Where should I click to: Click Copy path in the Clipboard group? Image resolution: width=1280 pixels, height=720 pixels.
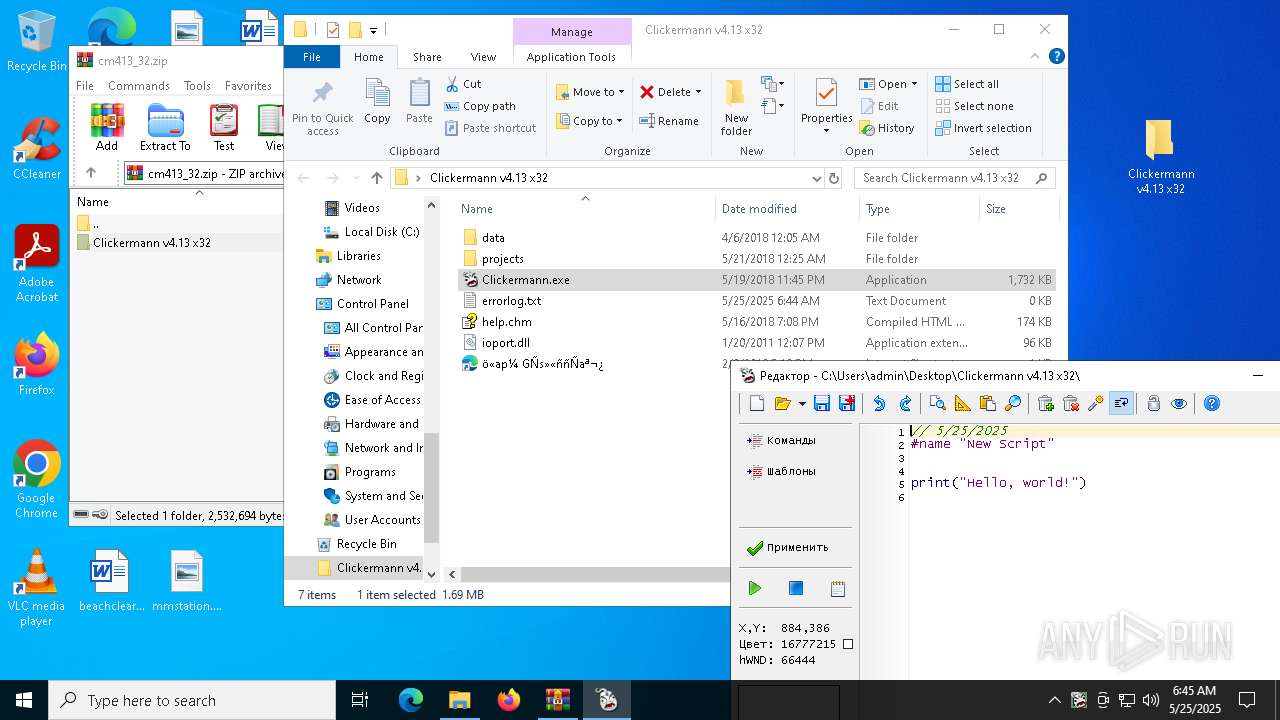pyautogui.click(x=480, y=106)
